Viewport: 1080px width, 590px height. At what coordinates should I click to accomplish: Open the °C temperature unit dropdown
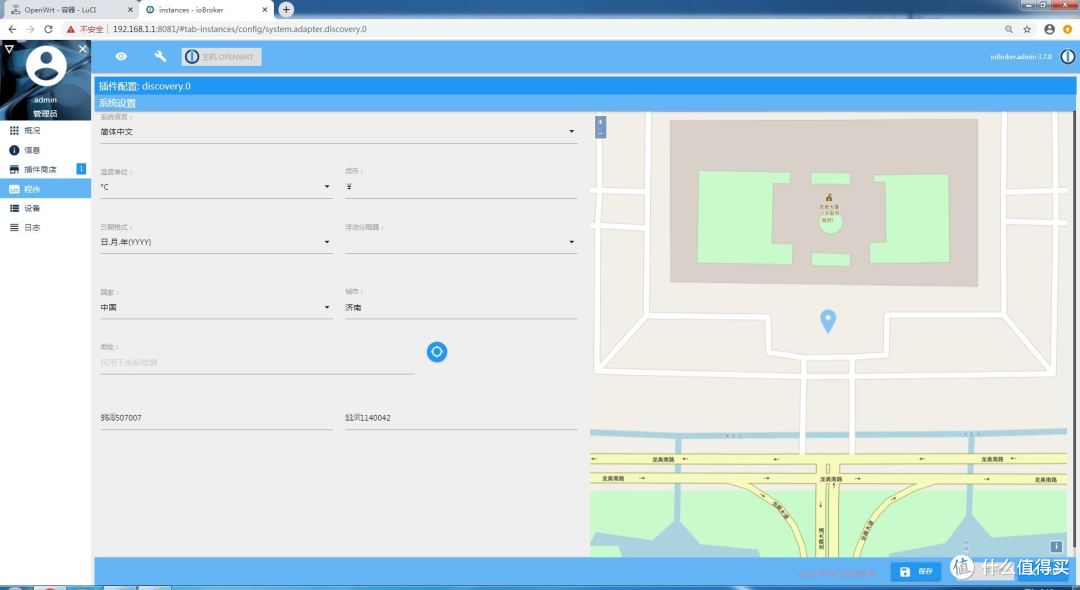[215, 187]
